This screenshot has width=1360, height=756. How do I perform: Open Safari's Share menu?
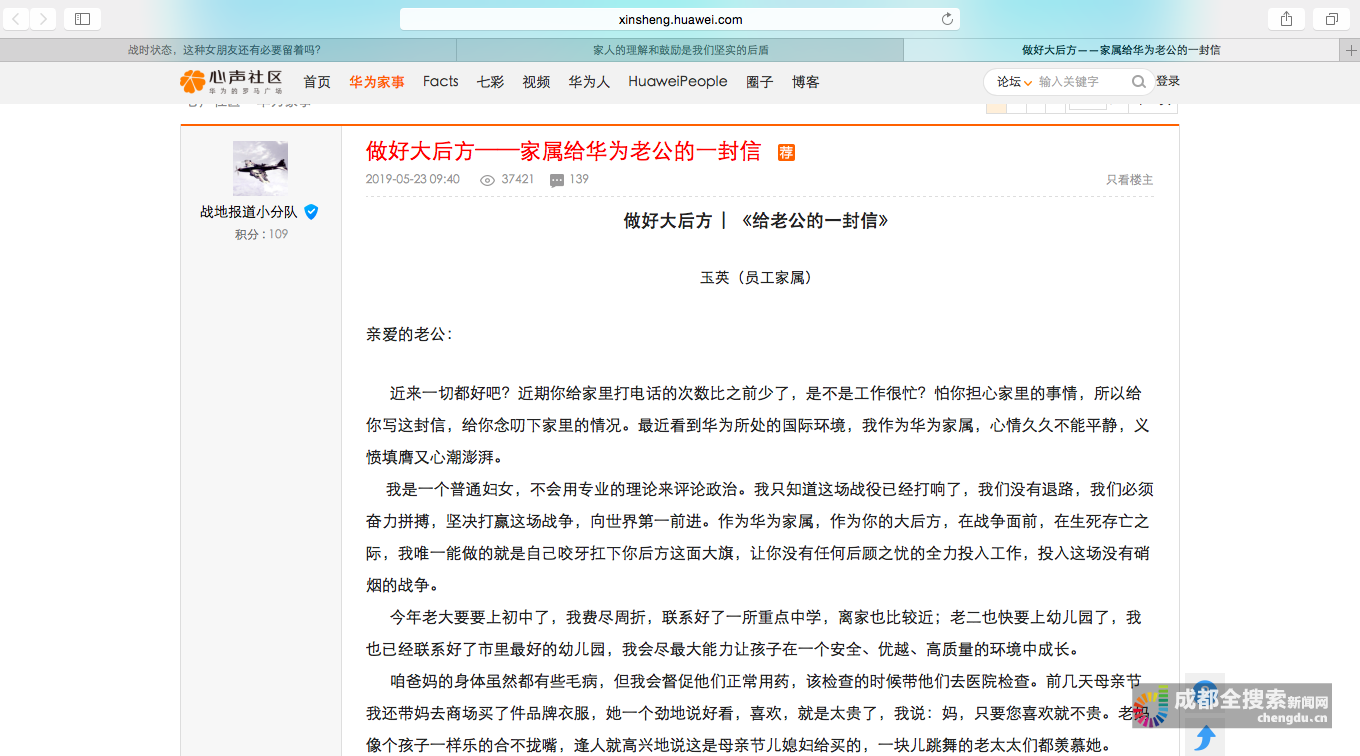[1287, 19]
